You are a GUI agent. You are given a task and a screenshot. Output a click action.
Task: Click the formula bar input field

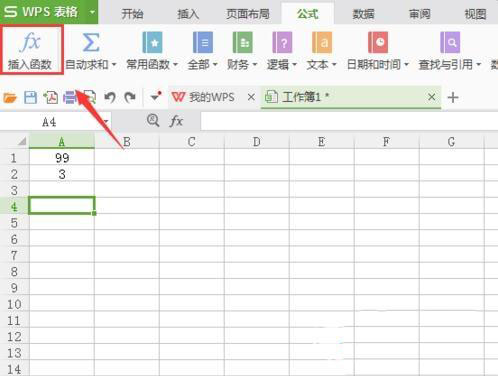pos(349,121)
